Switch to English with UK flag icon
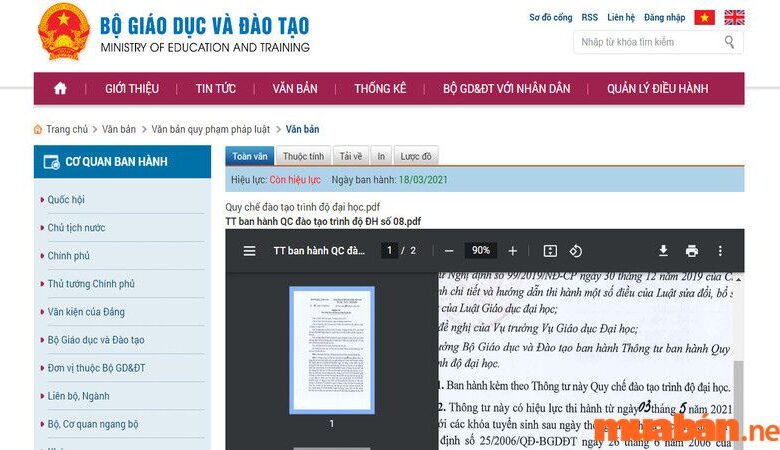The width and height of the screenshot is (780, 450). point(734,17)
